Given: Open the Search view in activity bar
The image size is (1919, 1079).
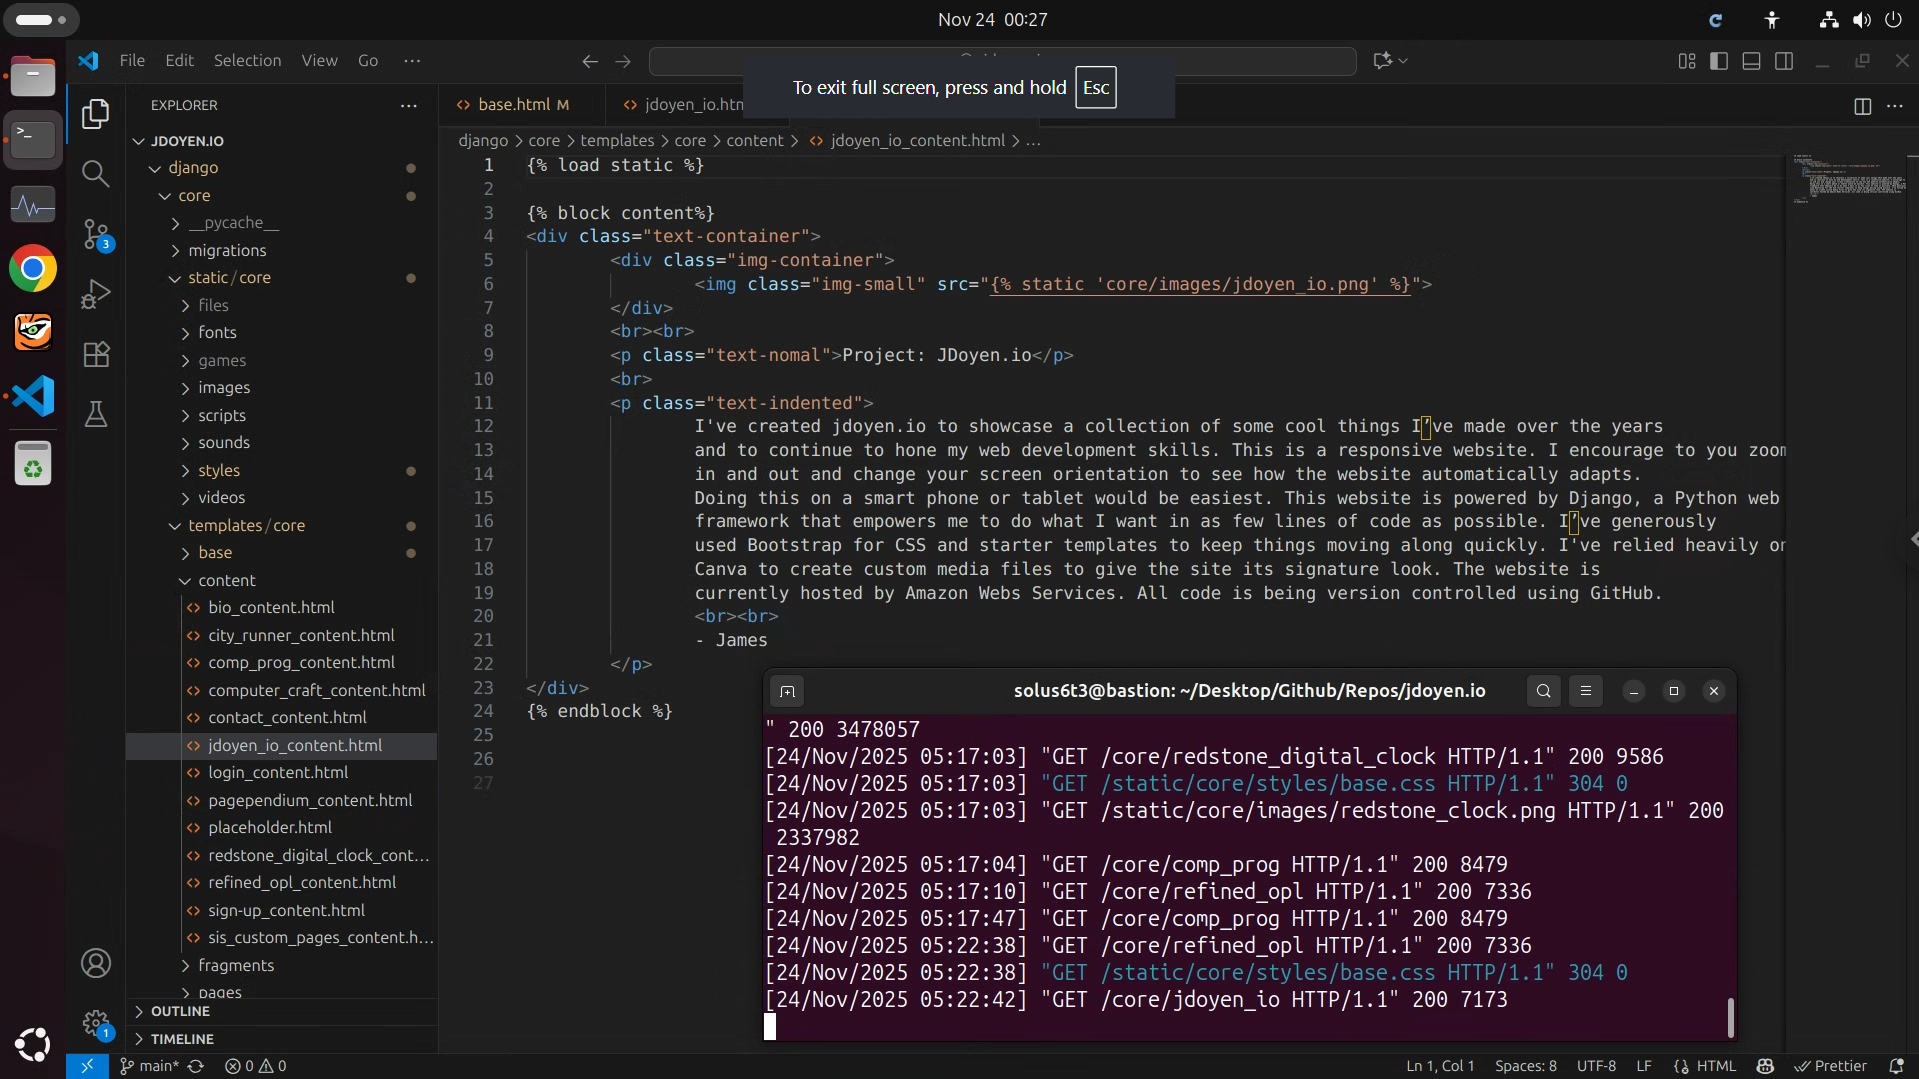Looking at the screenshot, I should 96,174.
